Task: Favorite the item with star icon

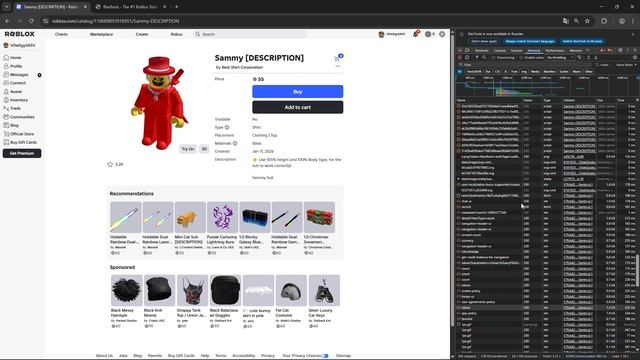Action: [x=110, y=164]
